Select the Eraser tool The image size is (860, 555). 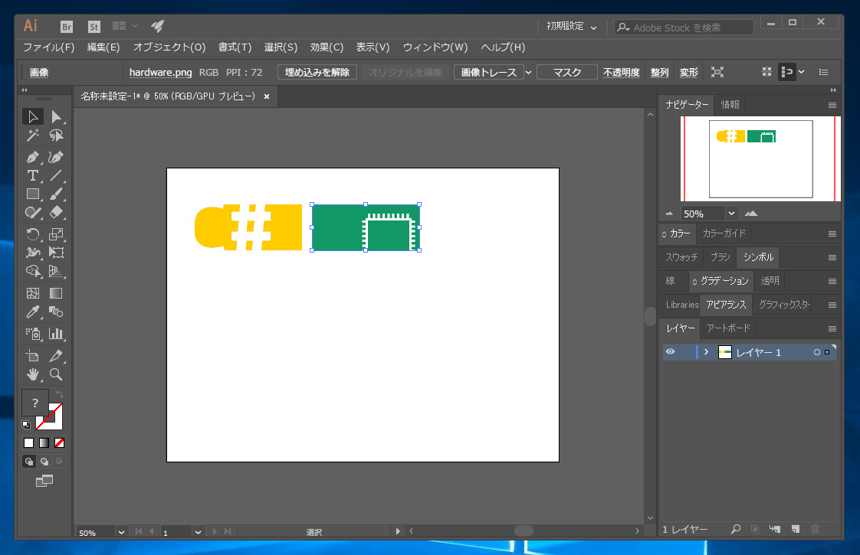(56, 213)
